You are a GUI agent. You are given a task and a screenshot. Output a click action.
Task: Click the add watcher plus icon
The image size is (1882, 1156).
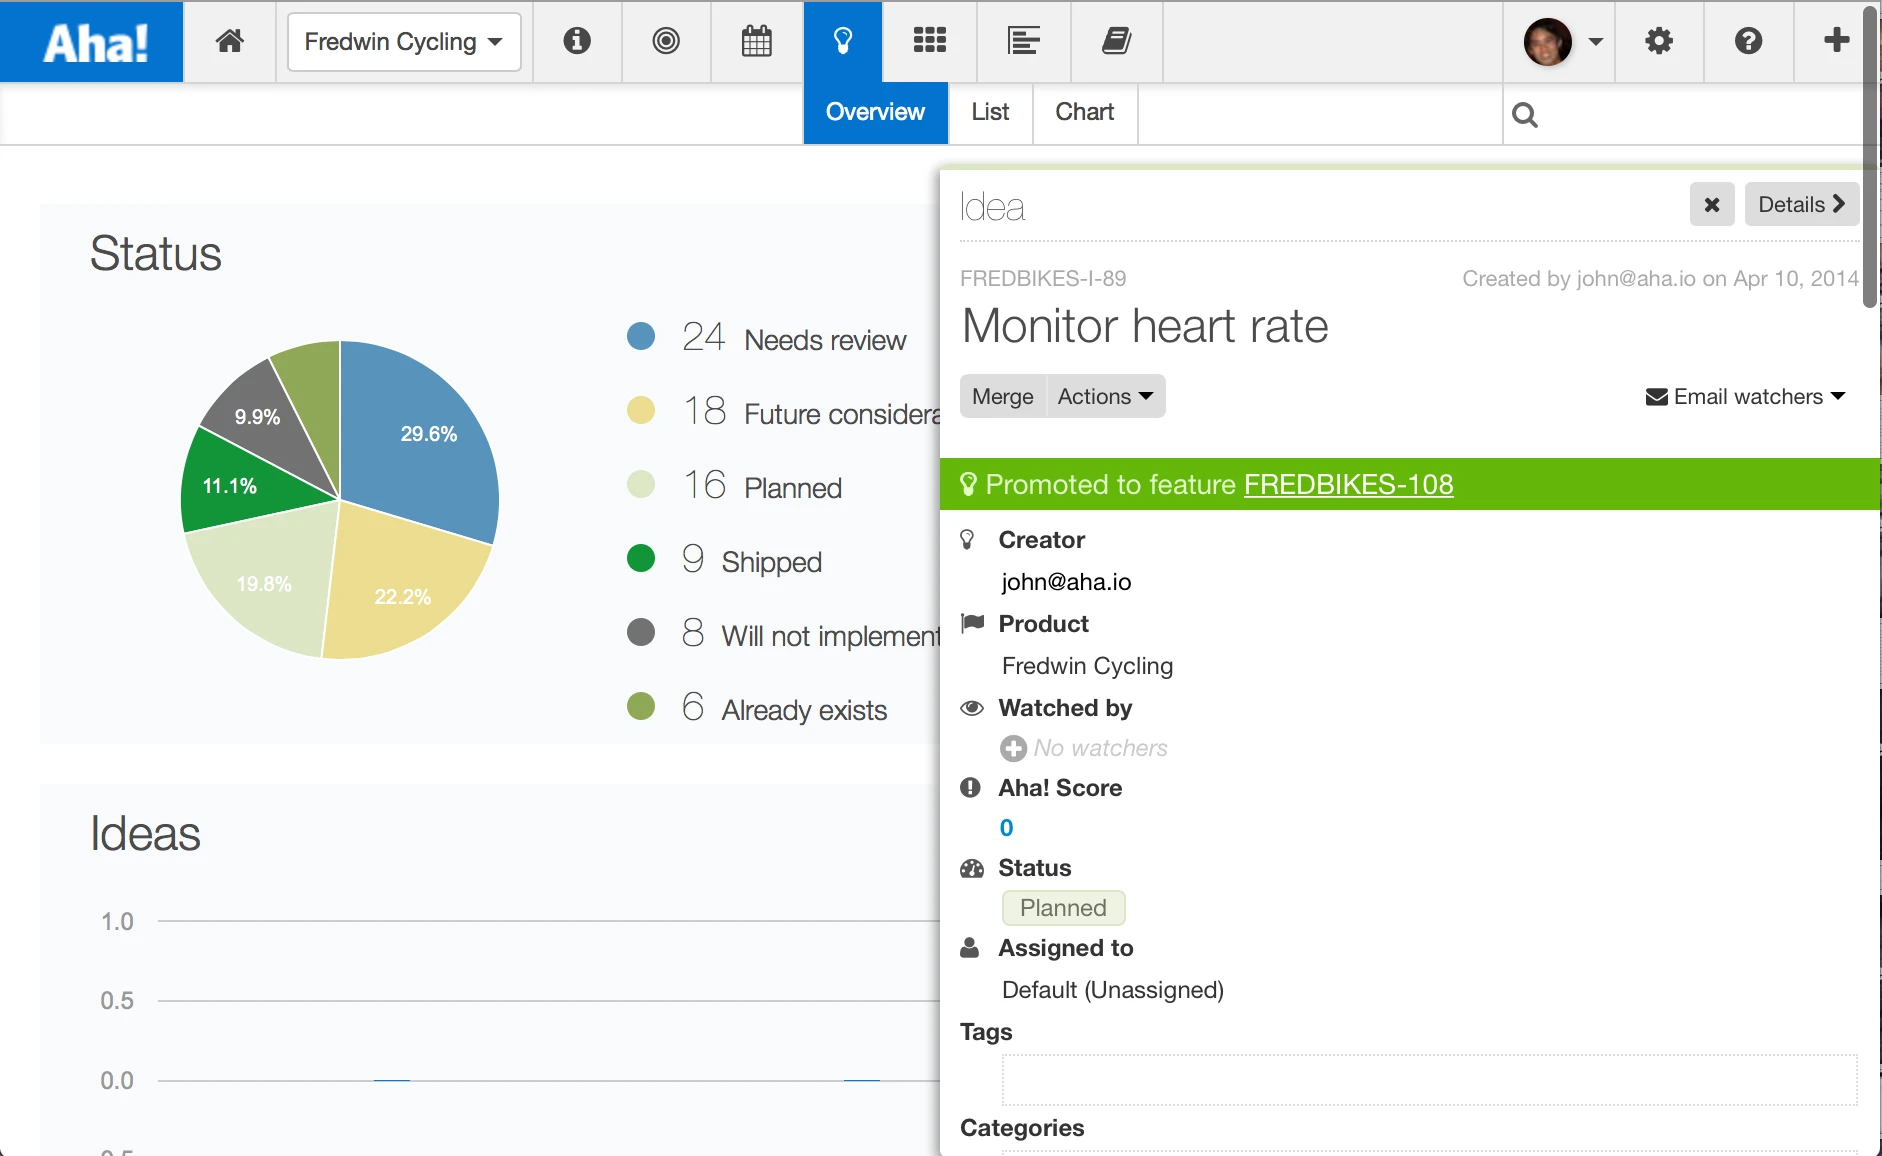(1014, 748)
